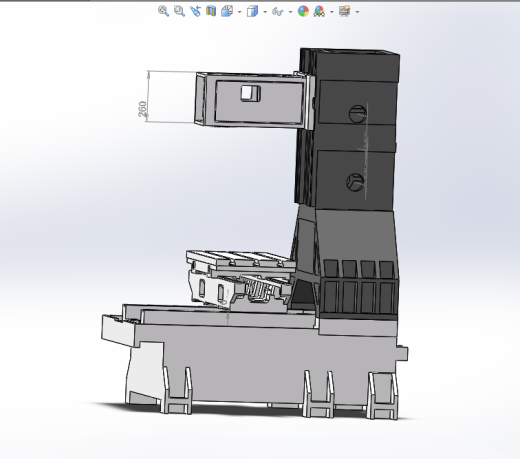The width and height of the screenshot is (520, 459).
Task: Select the lower circular hole on column
Action: tap(355, 182)
